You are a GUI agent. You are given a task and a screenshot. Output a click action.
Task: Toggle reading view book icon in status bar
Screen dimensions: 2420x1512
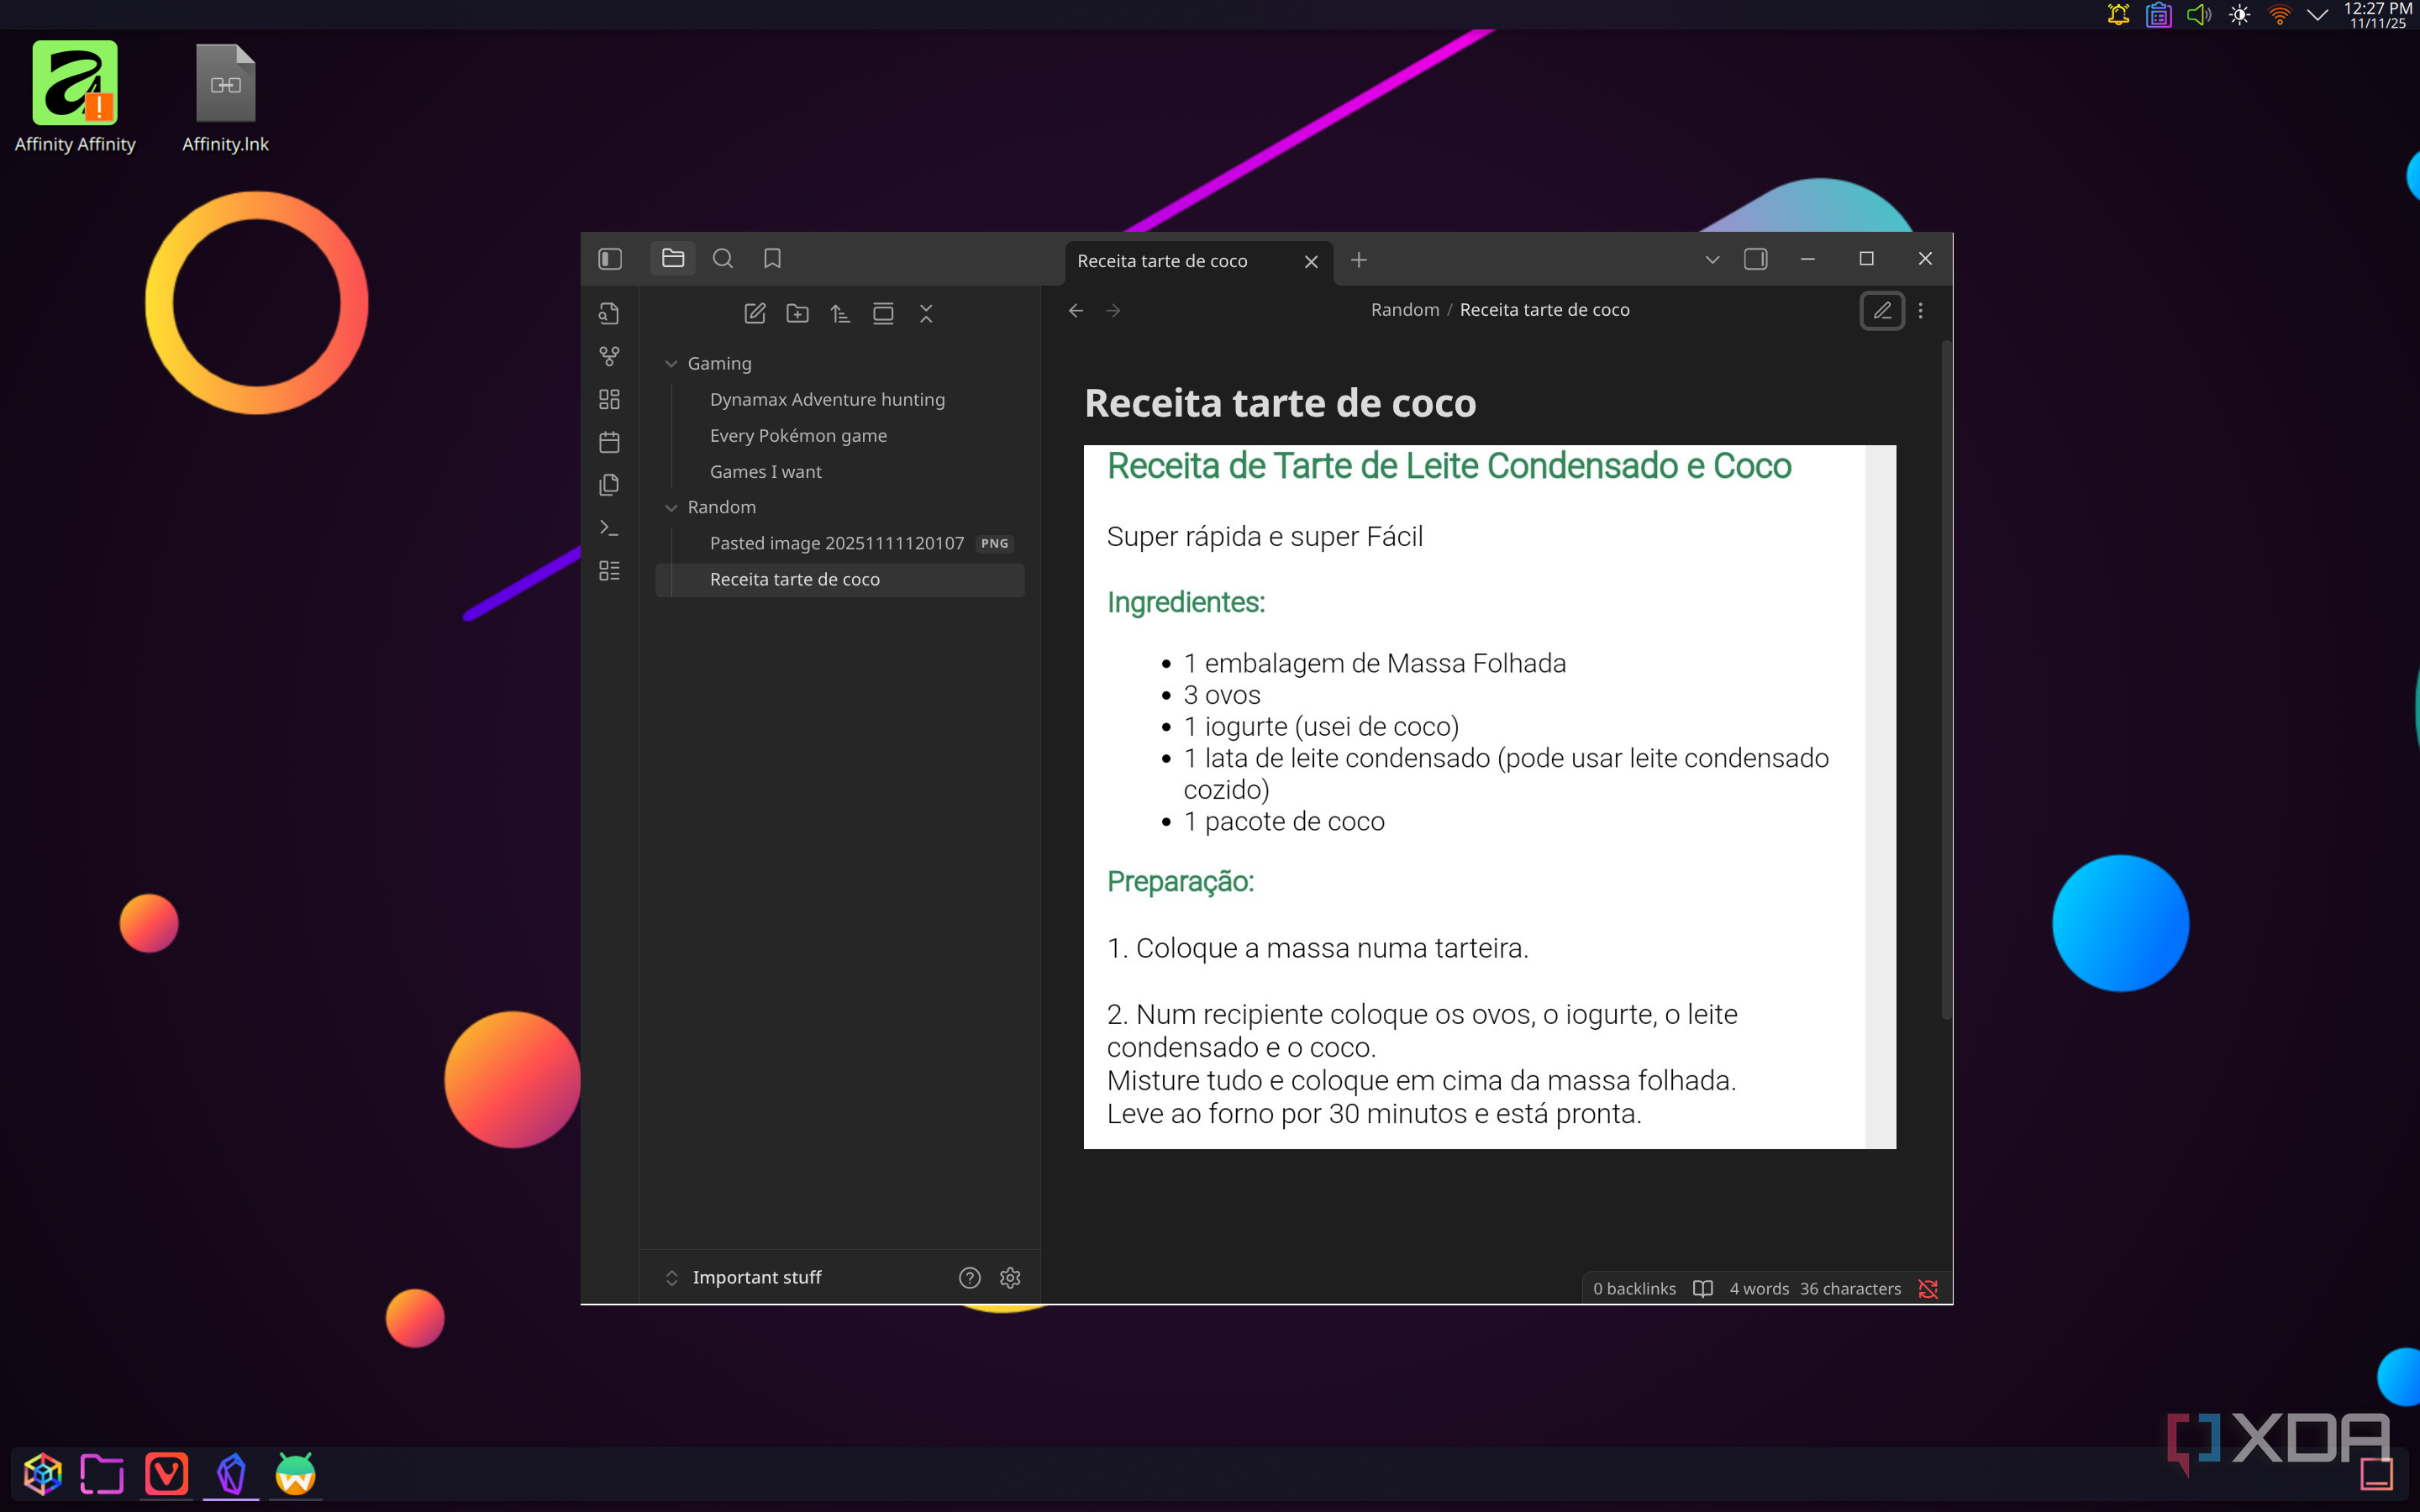(x=1702, y=1289)
